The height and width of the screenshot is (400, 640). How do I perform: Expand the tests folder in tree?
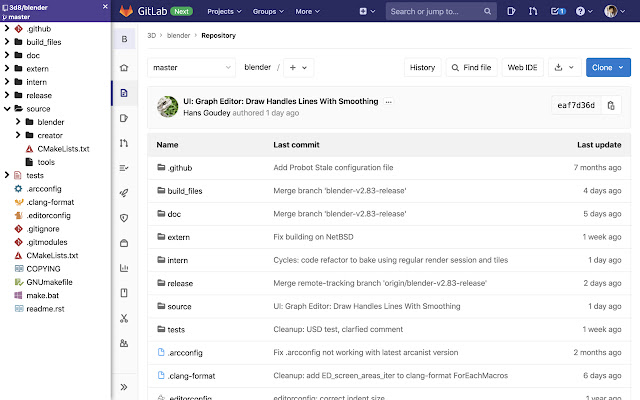[7, 175]
